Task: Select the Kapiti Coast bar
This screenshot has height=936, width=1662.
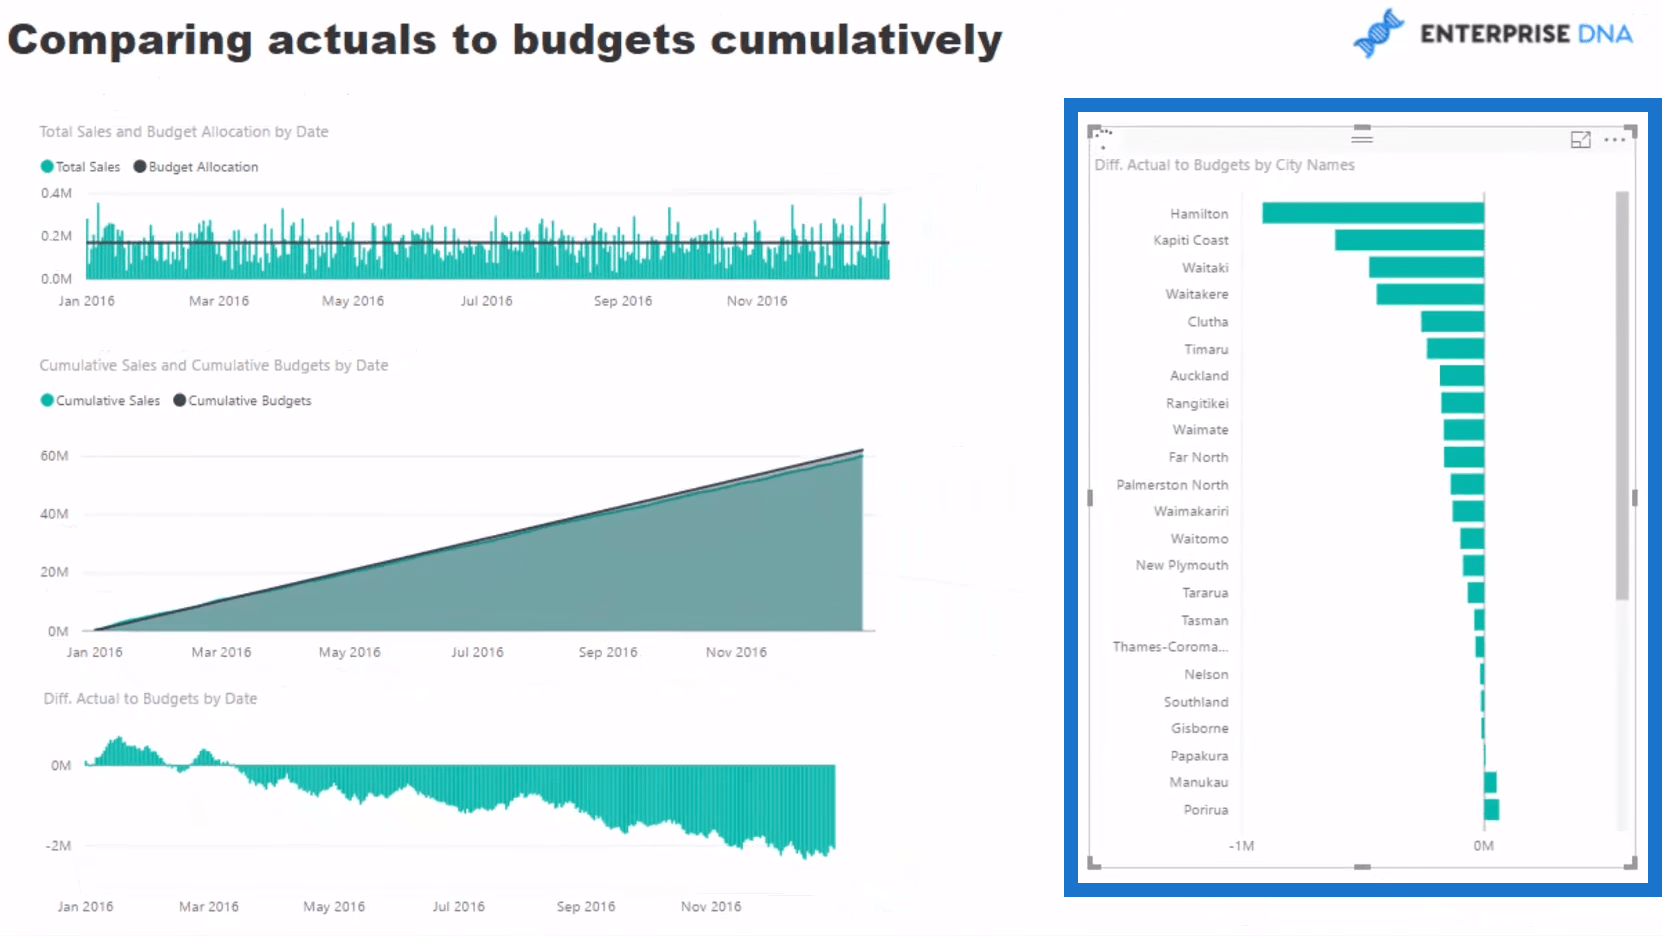Action: pyautogui.click(x=1408, y=240)
